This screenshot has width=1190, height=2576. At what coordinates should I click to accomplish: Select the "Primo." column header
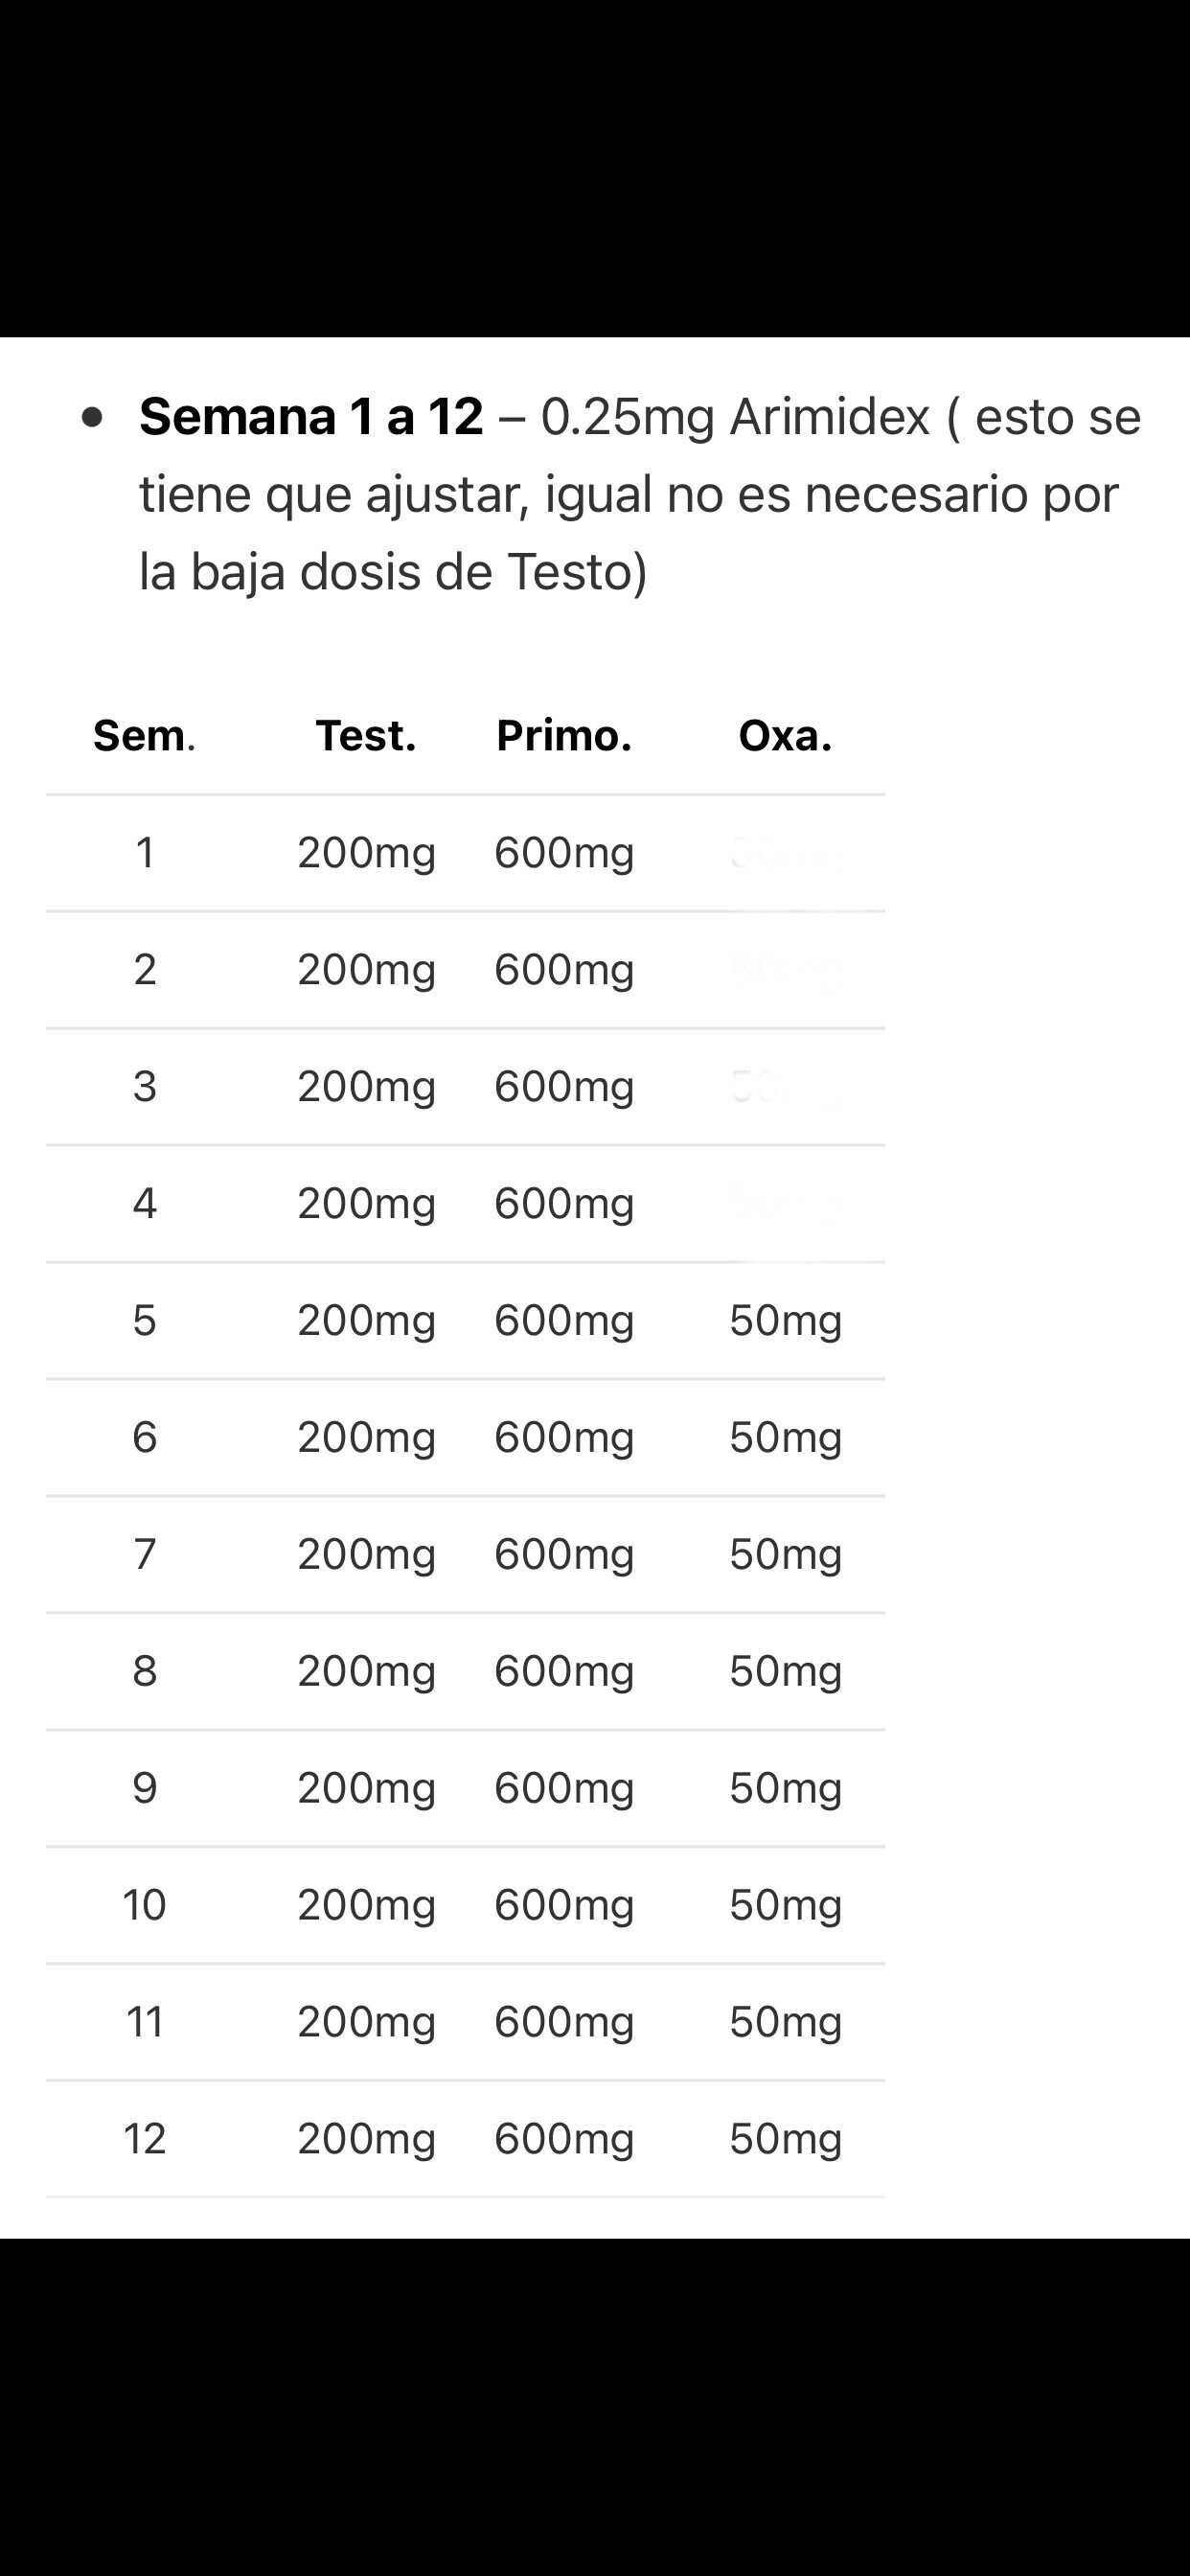(x=564, y=736)
